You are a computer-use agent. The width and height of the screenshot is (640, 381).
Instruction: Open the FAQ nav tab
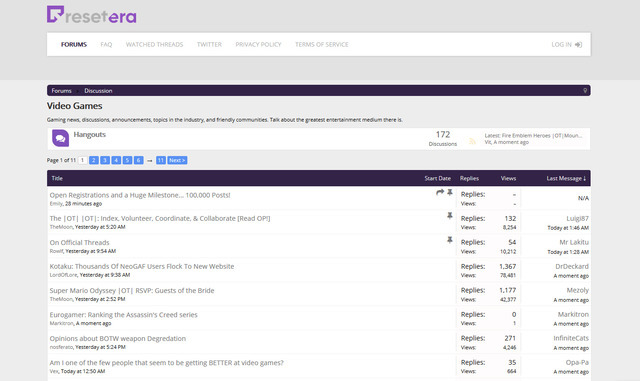106,45
